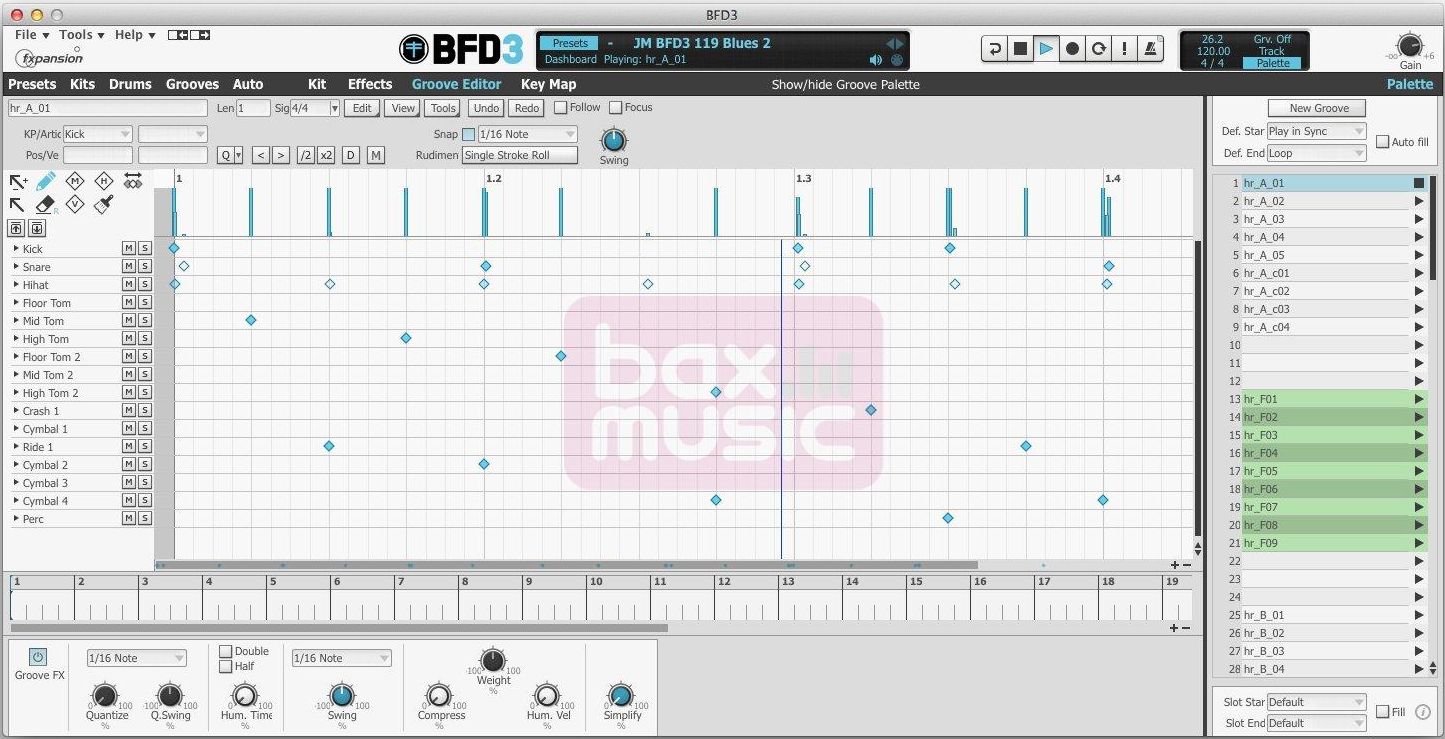Check the Auto fill checkbox

pyautogui.click(x=1382, y=142)
